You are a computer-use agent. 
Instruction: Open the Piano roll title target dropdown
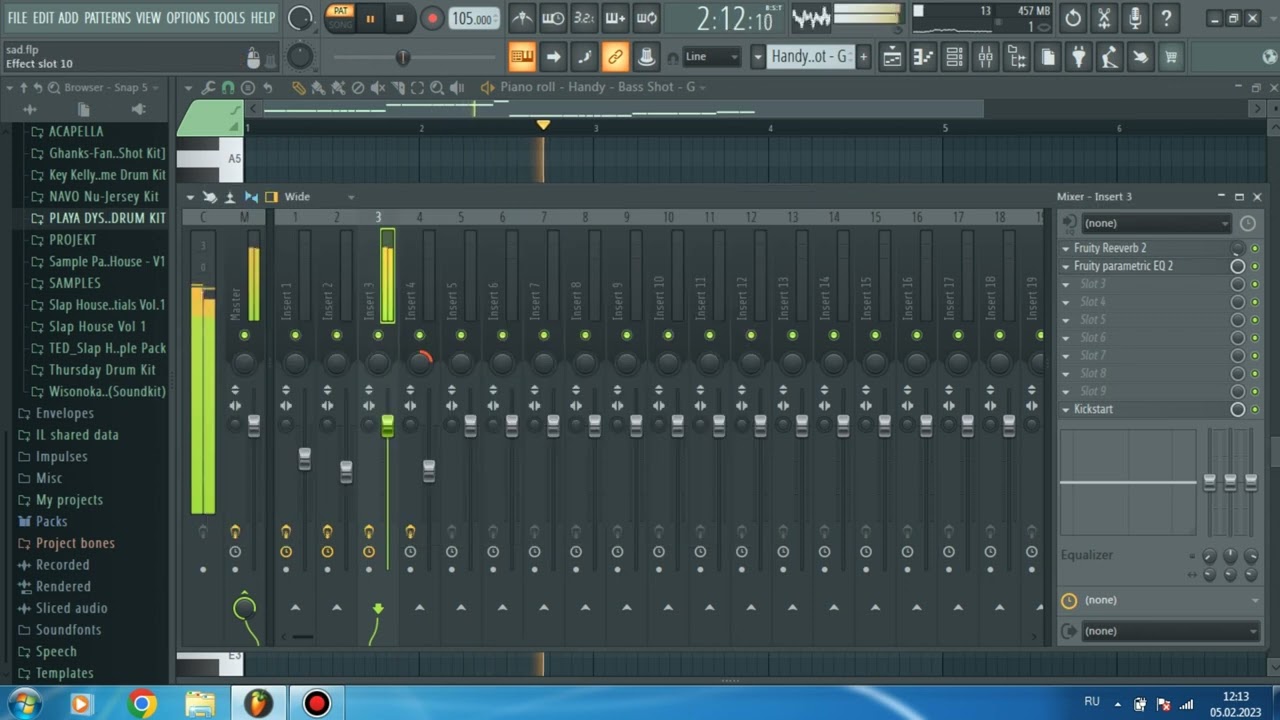[x=702, y=87]
